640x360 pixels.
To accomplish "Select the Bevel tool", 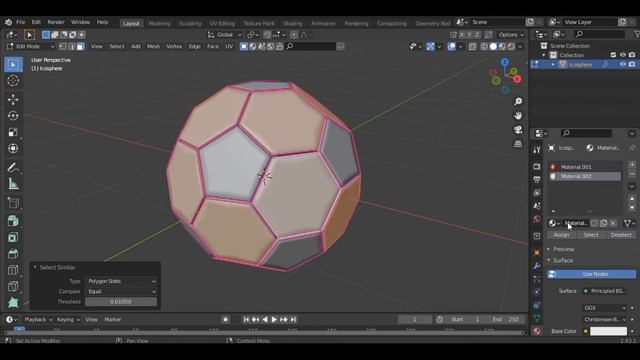I will (13, 253).
